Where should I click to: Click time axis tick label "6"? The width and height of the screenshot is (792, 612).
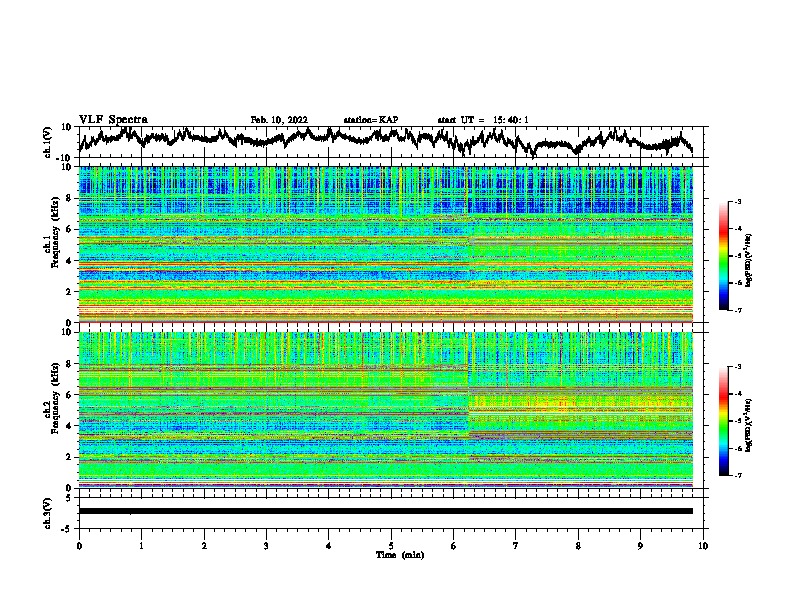[x=453, y=546]
